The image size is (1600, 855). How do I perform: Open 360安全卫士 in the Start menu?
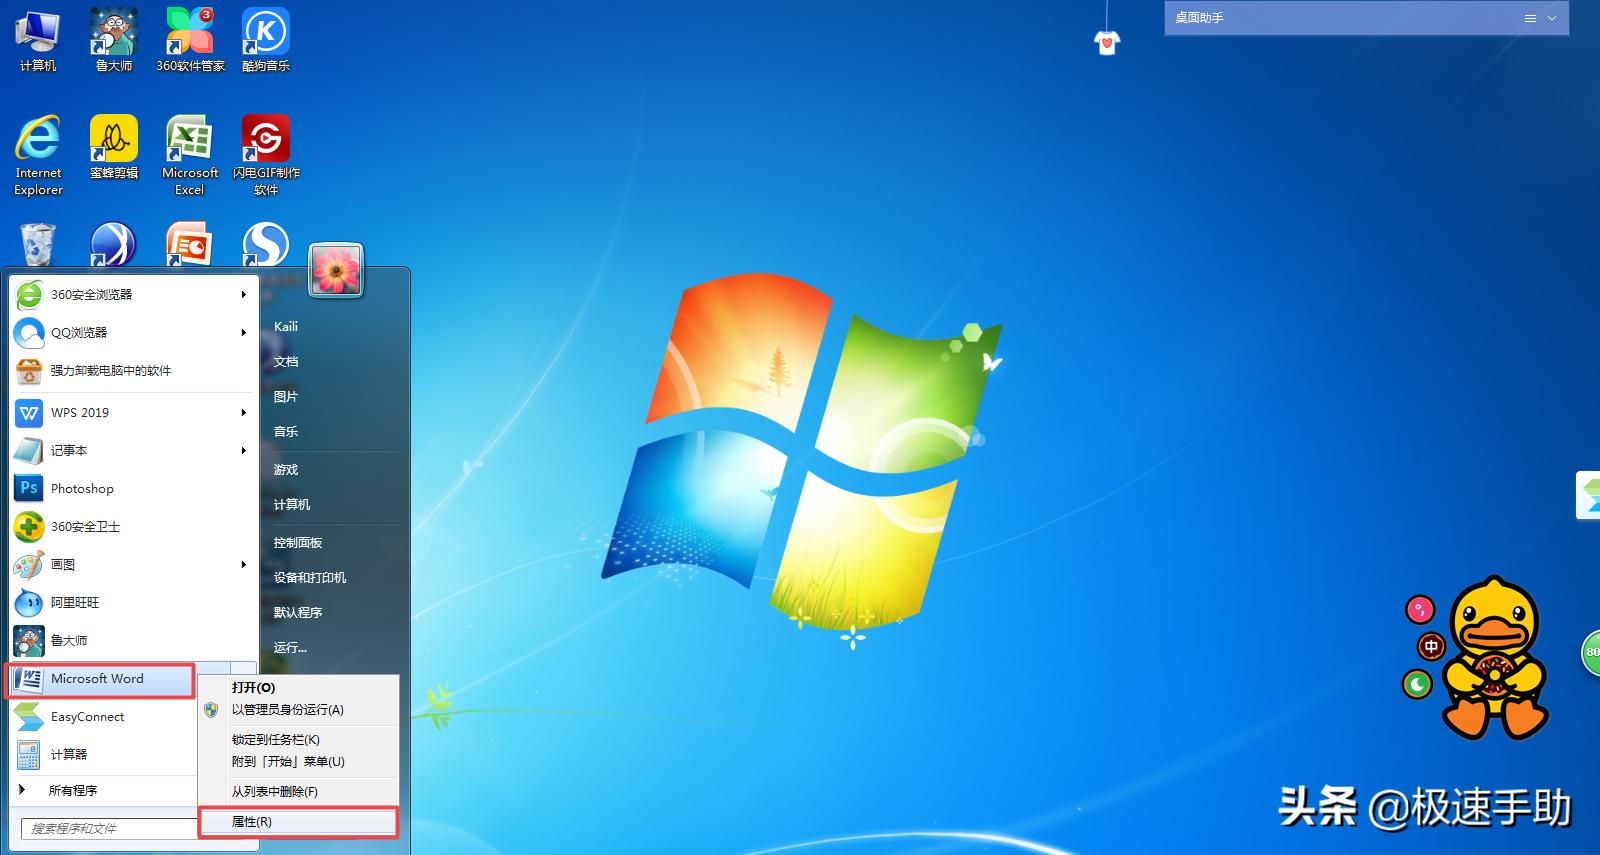coord(132,527)
